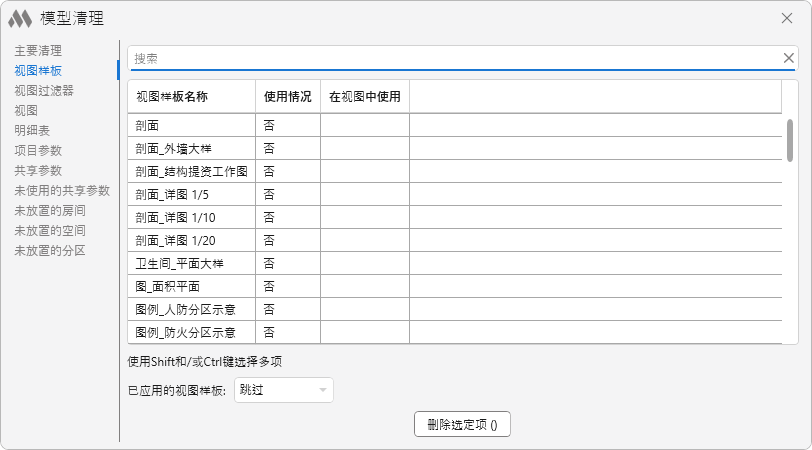The width and height of the screenshot is (812, 450).
Task: Sort by 使用情况 column header
Action: click(x=287, y=97)
